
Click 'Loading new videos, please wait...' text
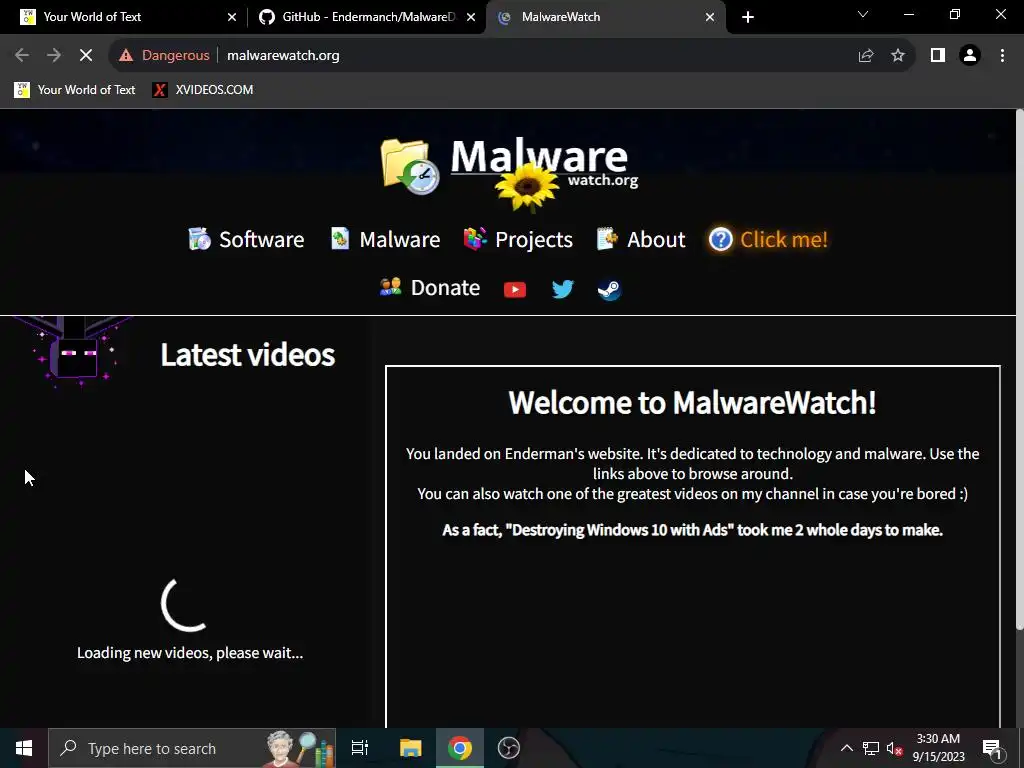pos(190,652)
